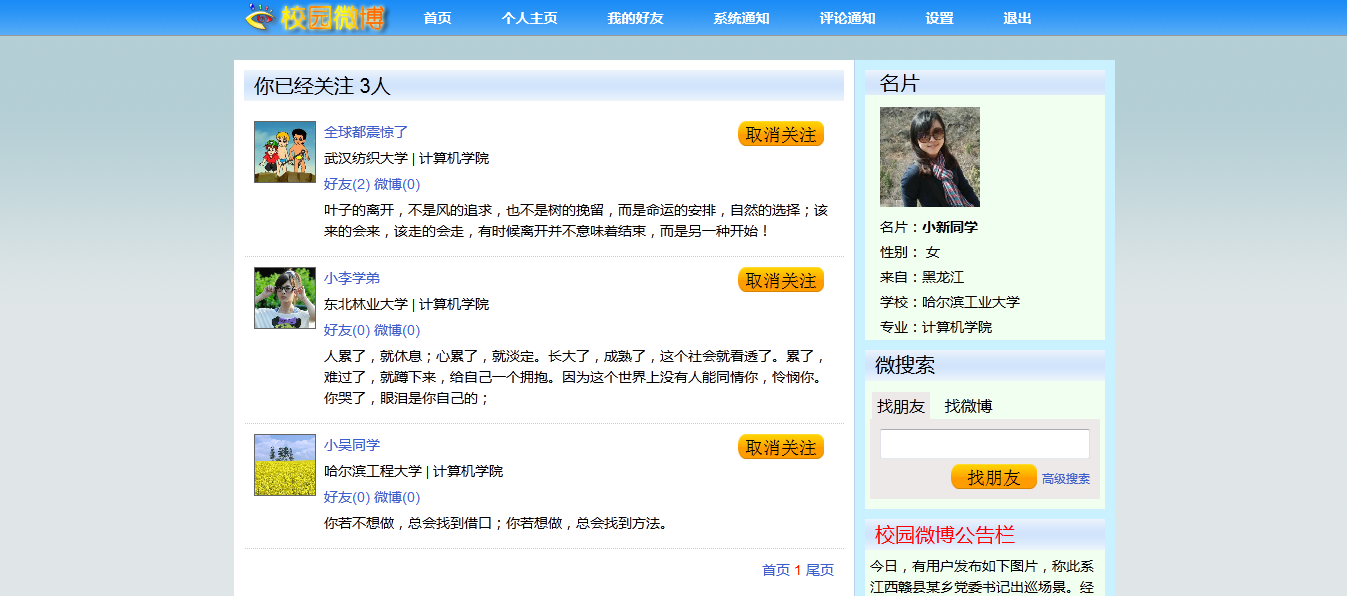Unfollow 小李学弟 with 取消关注 button
The height and width of the screenshot is (596, 1347).
coord(781,280)
